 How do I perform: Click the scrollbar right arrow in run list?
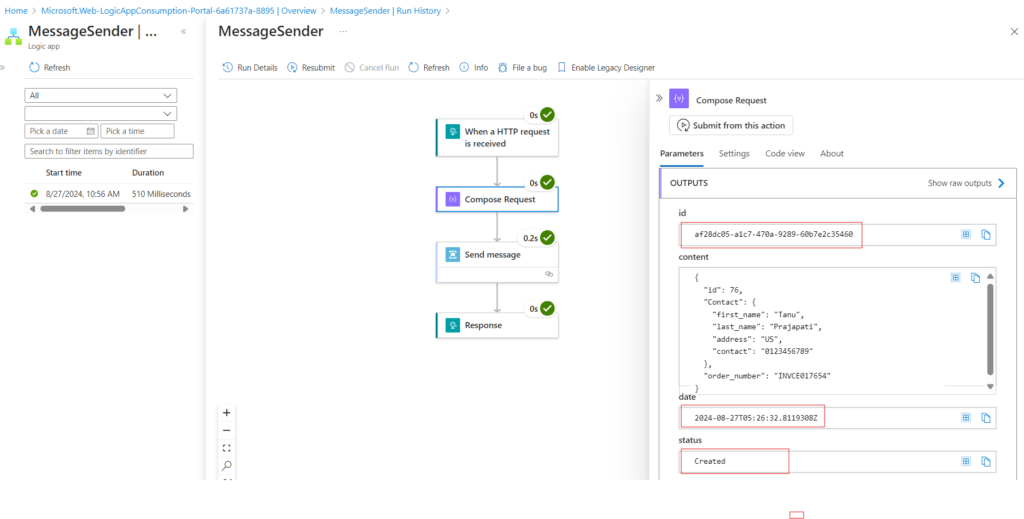click(x=185, y=209)
